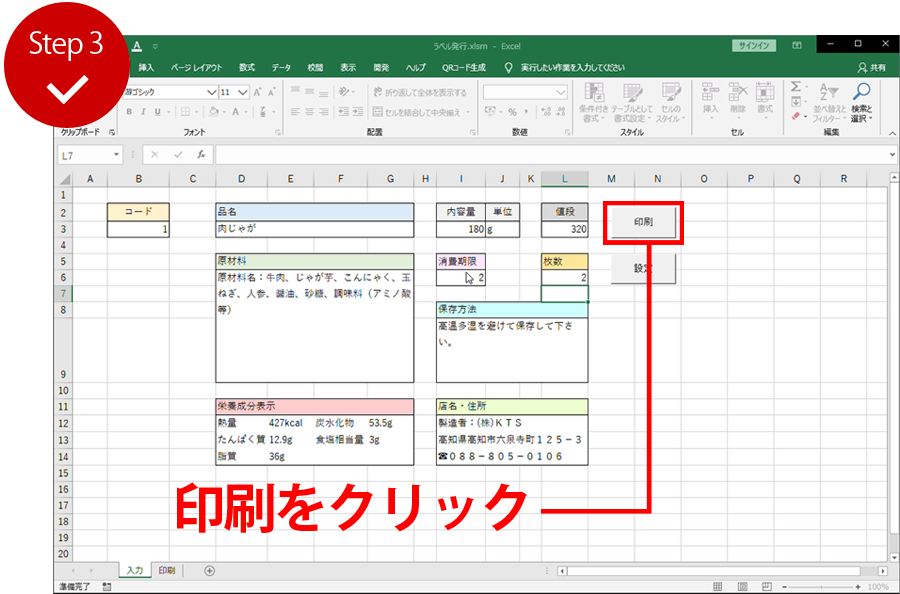Open the QRコード生成 ribbon tab
The height and width of the screenshot is (594, 900).
point(464,67)
